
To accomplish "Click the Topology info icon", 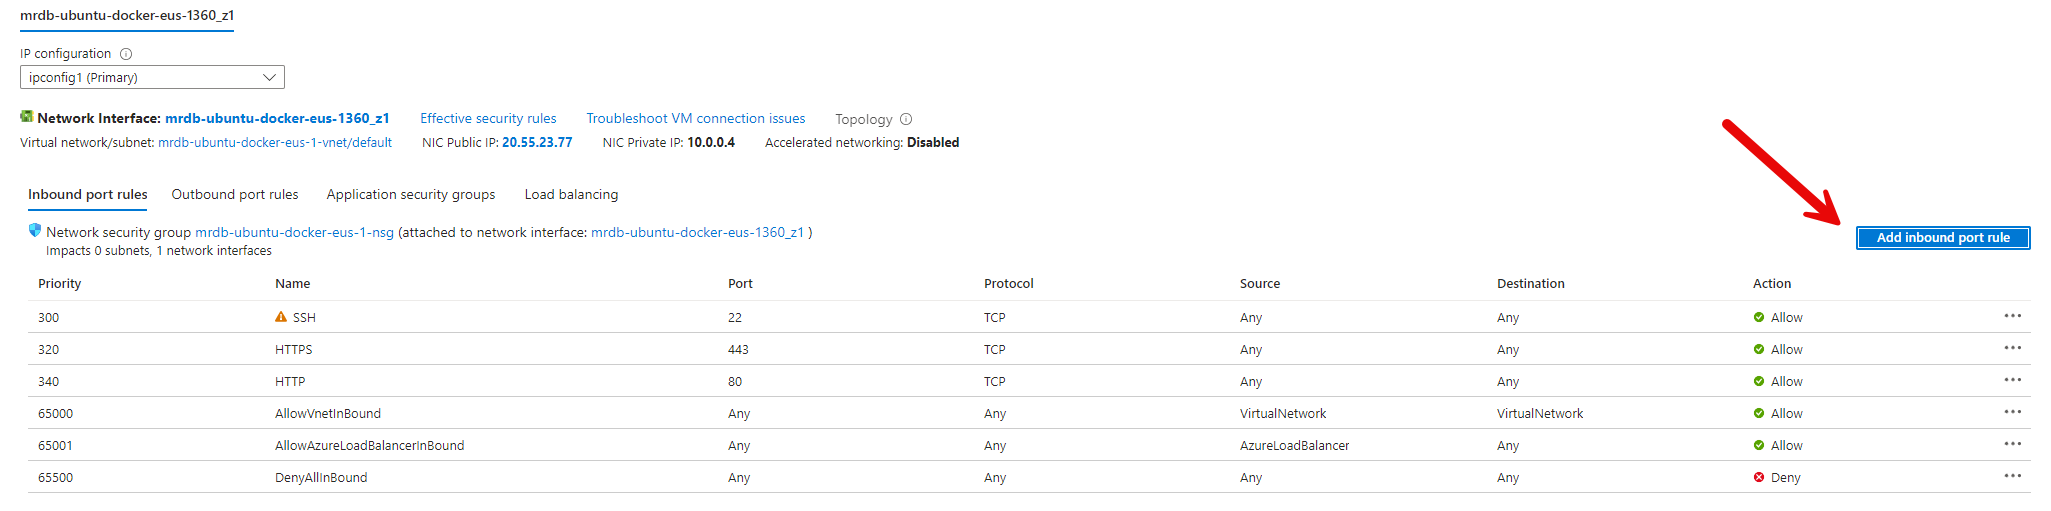I will pyautogui.click(x=906, y=119).
